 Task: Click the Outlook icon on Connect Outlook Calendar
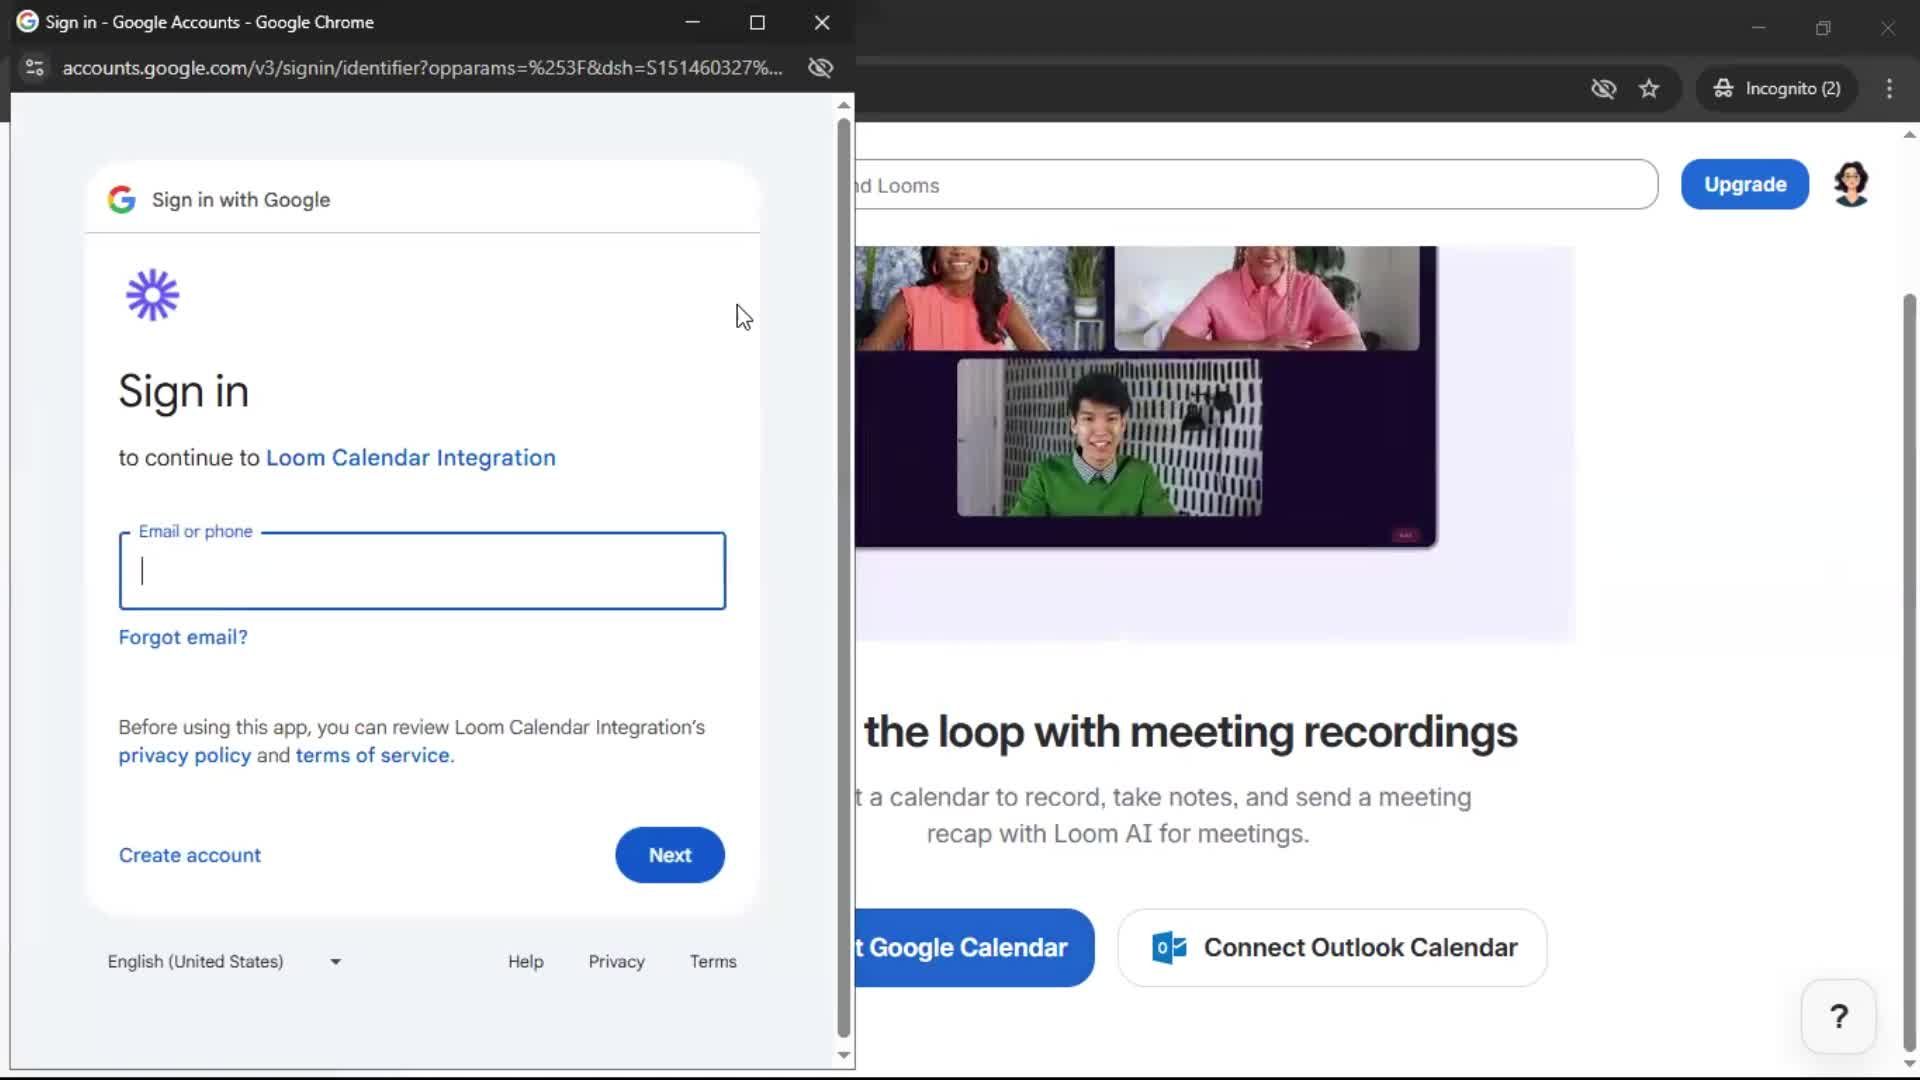(1168, 947)
